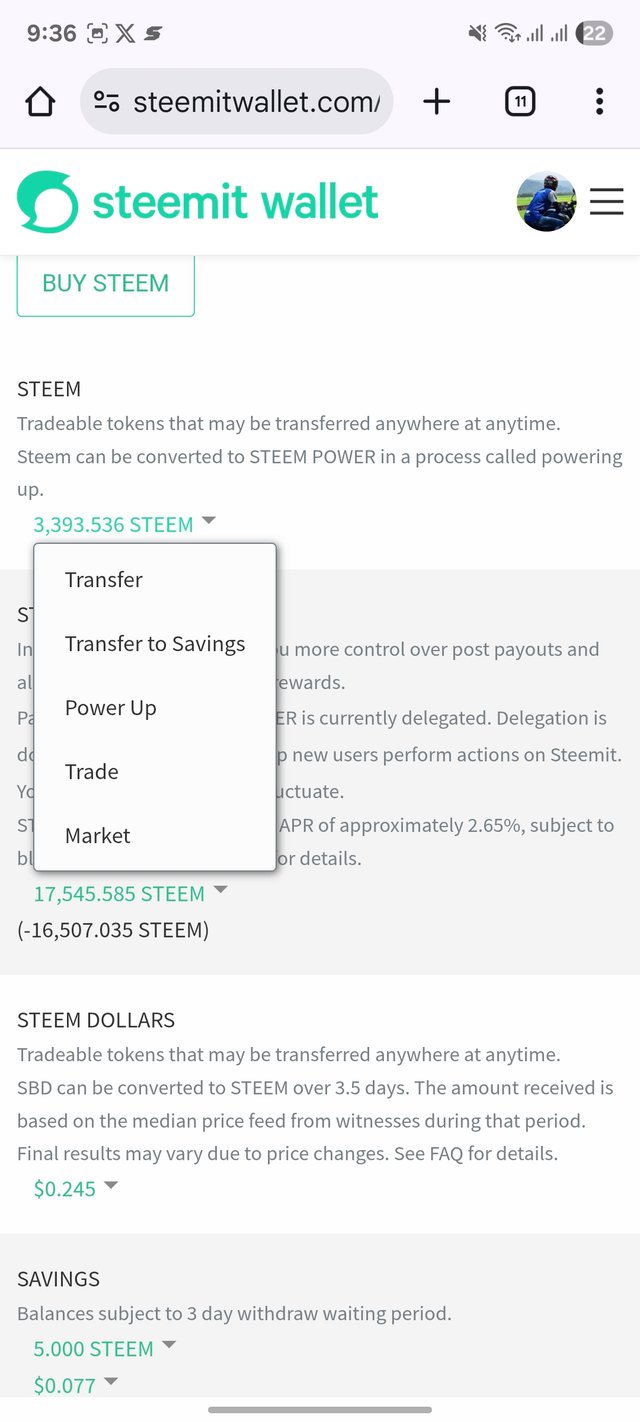Choose Transfer to Savings option
This screenshot has width=640, height=1422.
[x=155, y=644]
